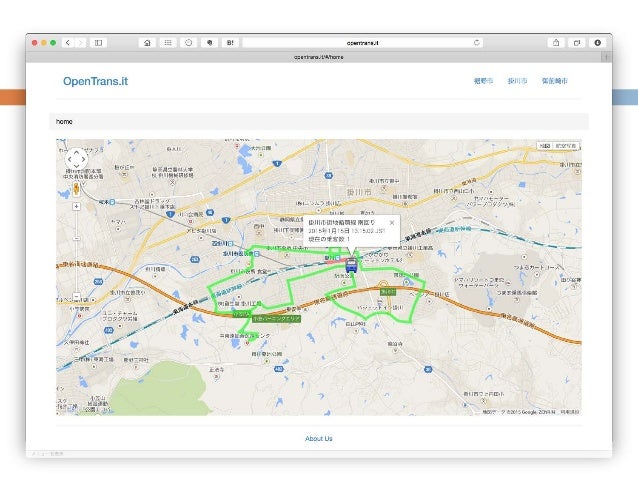
Task: Zoom out with the map minus button
Action: click(x=76, y=296)
